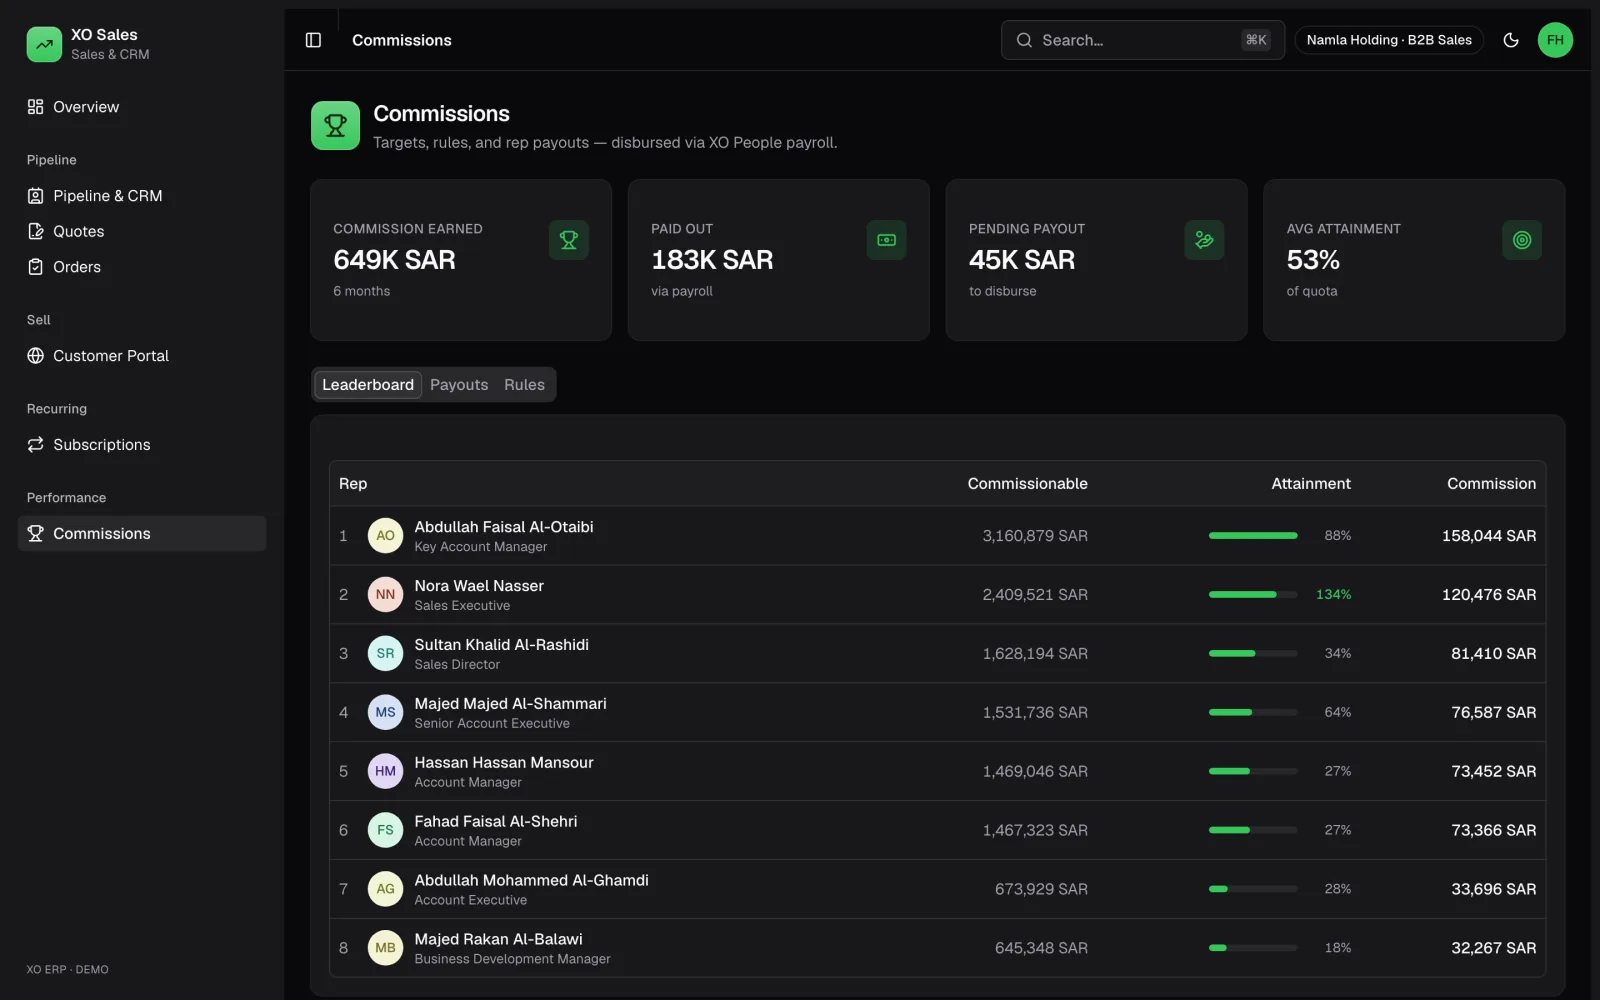Click the Commission column header
1600x1000 pixels.
1491,484
